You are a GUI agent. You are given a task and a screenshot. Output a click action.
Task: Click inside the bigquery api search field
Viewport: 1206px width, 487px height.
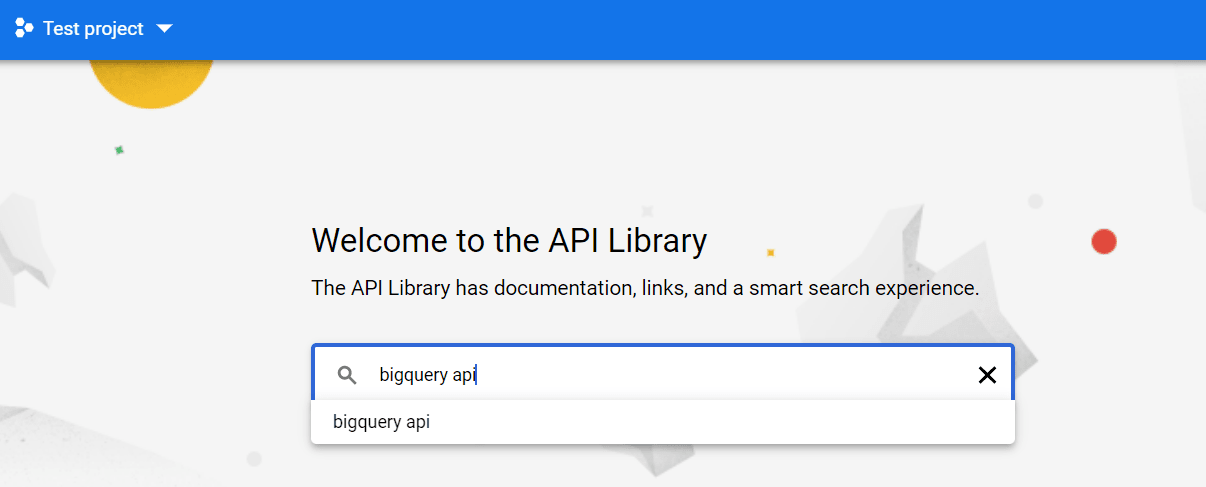662,375
